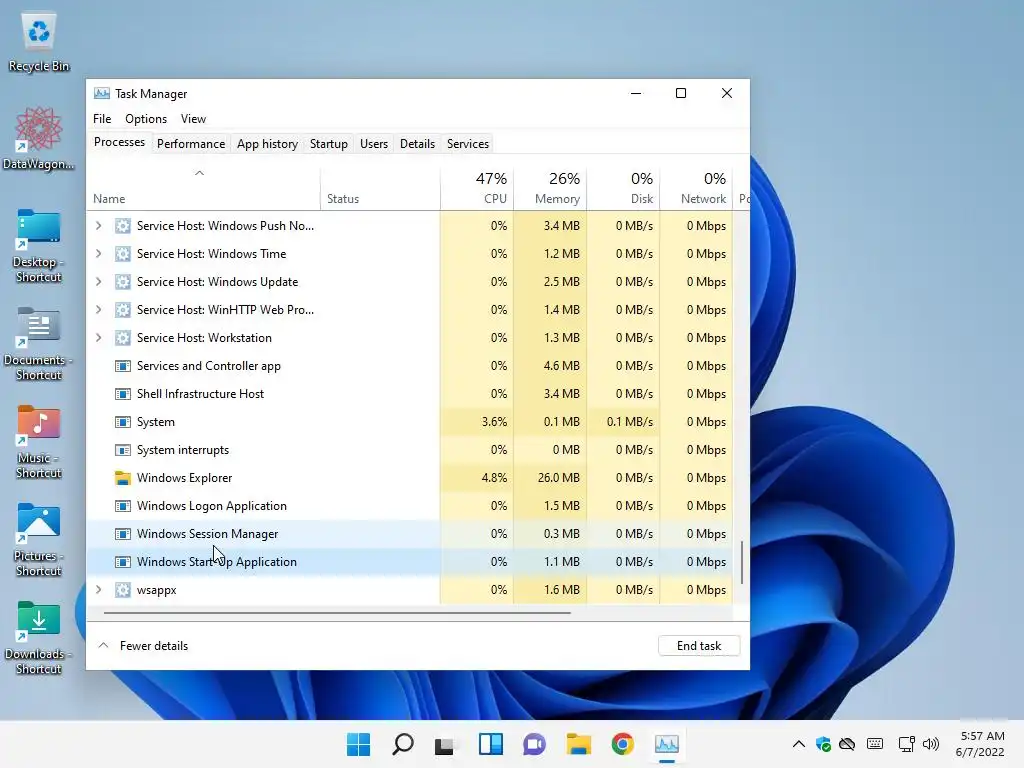Sort by the Name column header
Image resolution: width=1024 pixels, height=768 pixels.
[203, 188]
